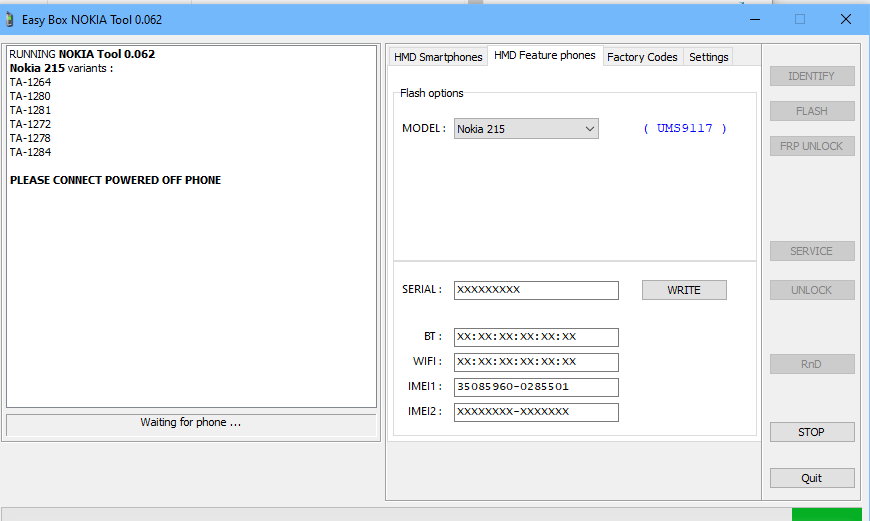Click the green progress bar segment
Image resolution: width=870 pixels, height=521 pixels.
826,514
